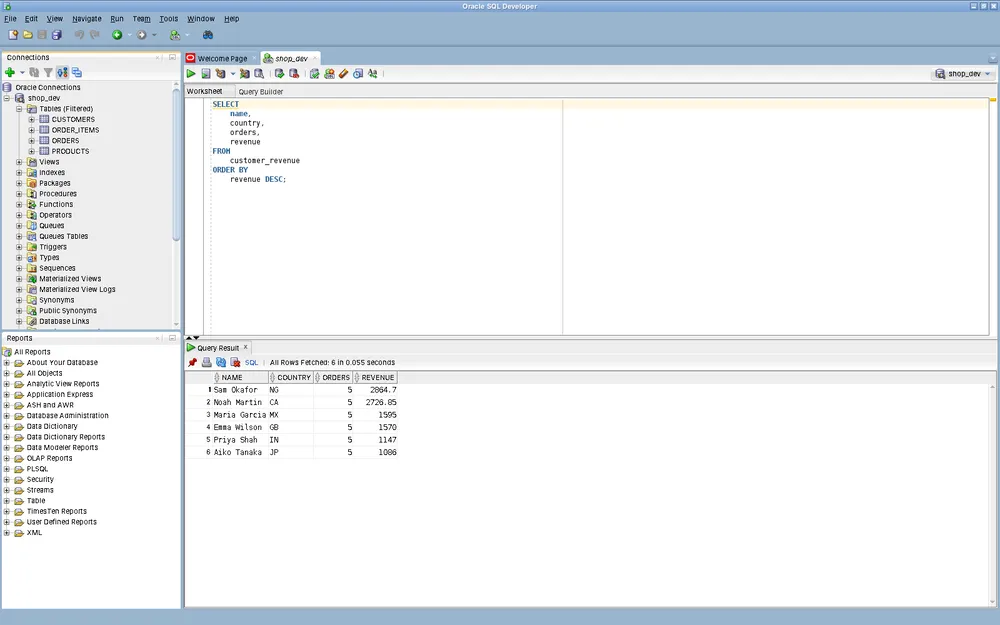Click the New file icon in main toolbar
1000x625 pixels.
click(13, 35)
